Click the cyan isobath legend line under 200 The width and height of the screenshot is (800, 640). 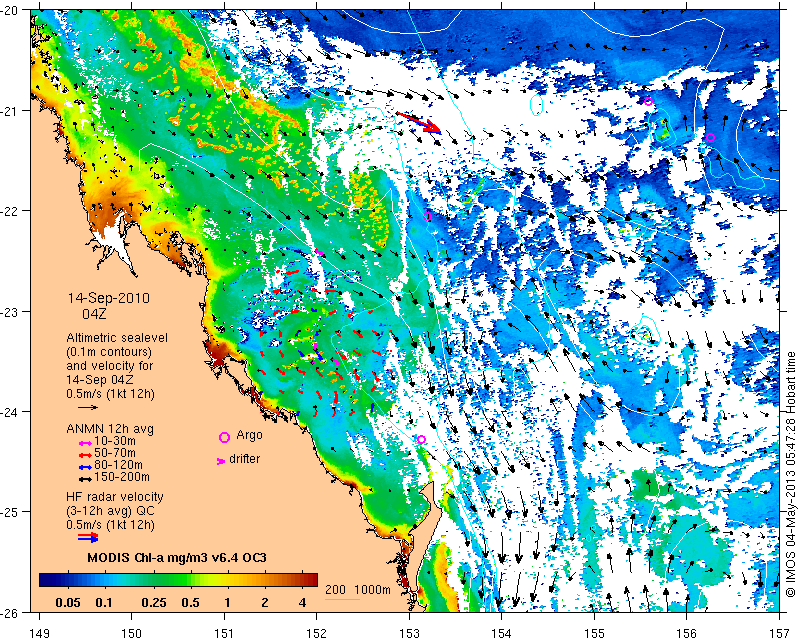[341, 599]
